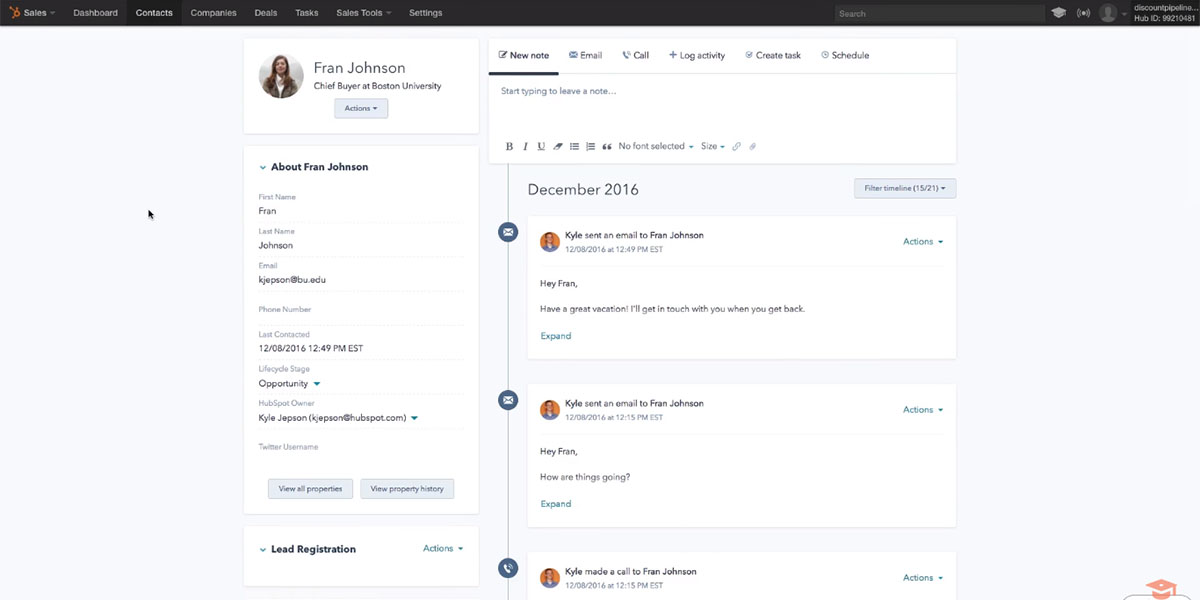Toggle bold formatting in note editor
The height and width of the screenshot is (600, 1200).
[509, 146]
